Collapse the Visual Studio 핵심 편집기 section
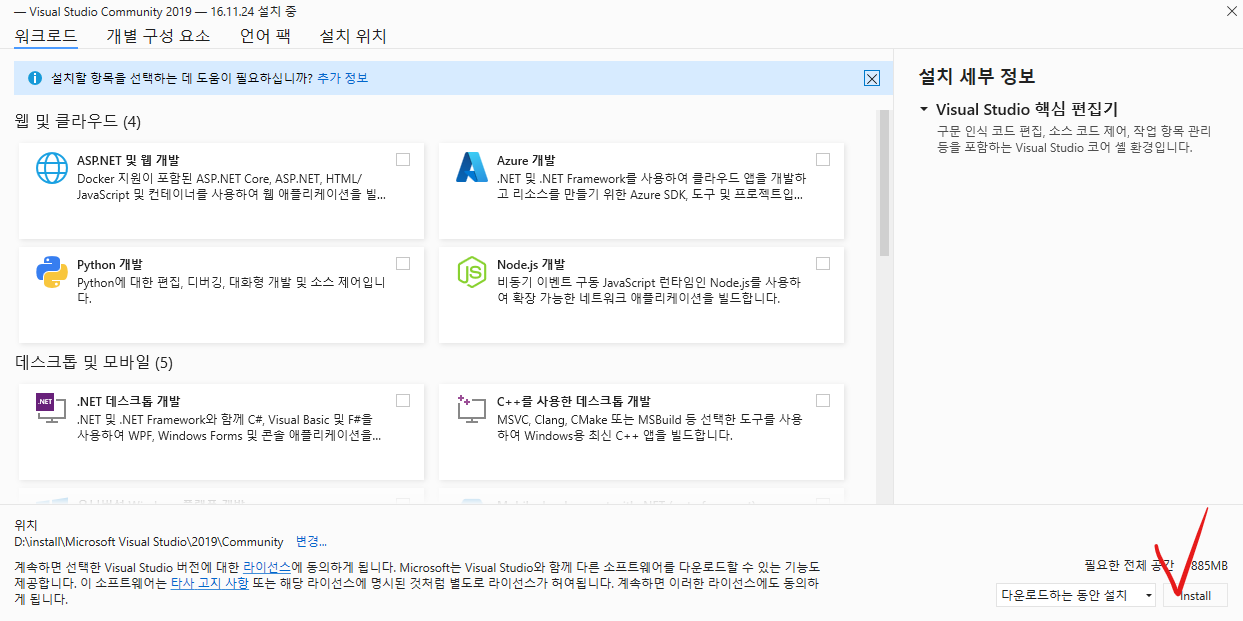The height and width of the screenshot is (621, 1243). pos(926,109)
